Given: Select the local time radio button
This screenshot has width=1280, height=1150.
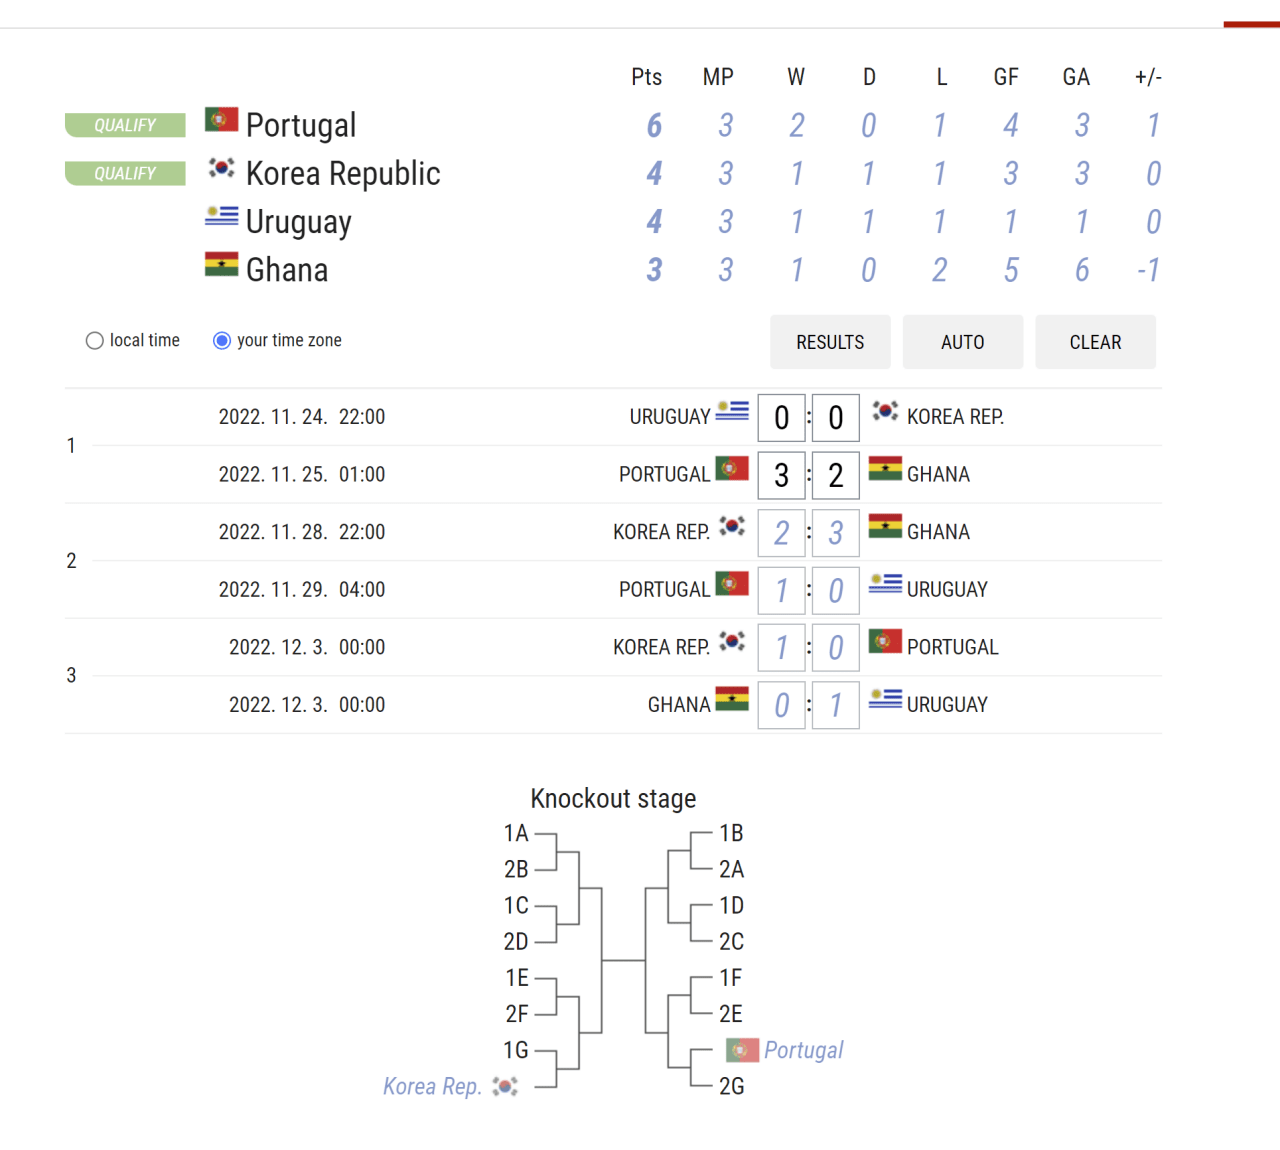Looking at the screenshot, I should [95, 341].
